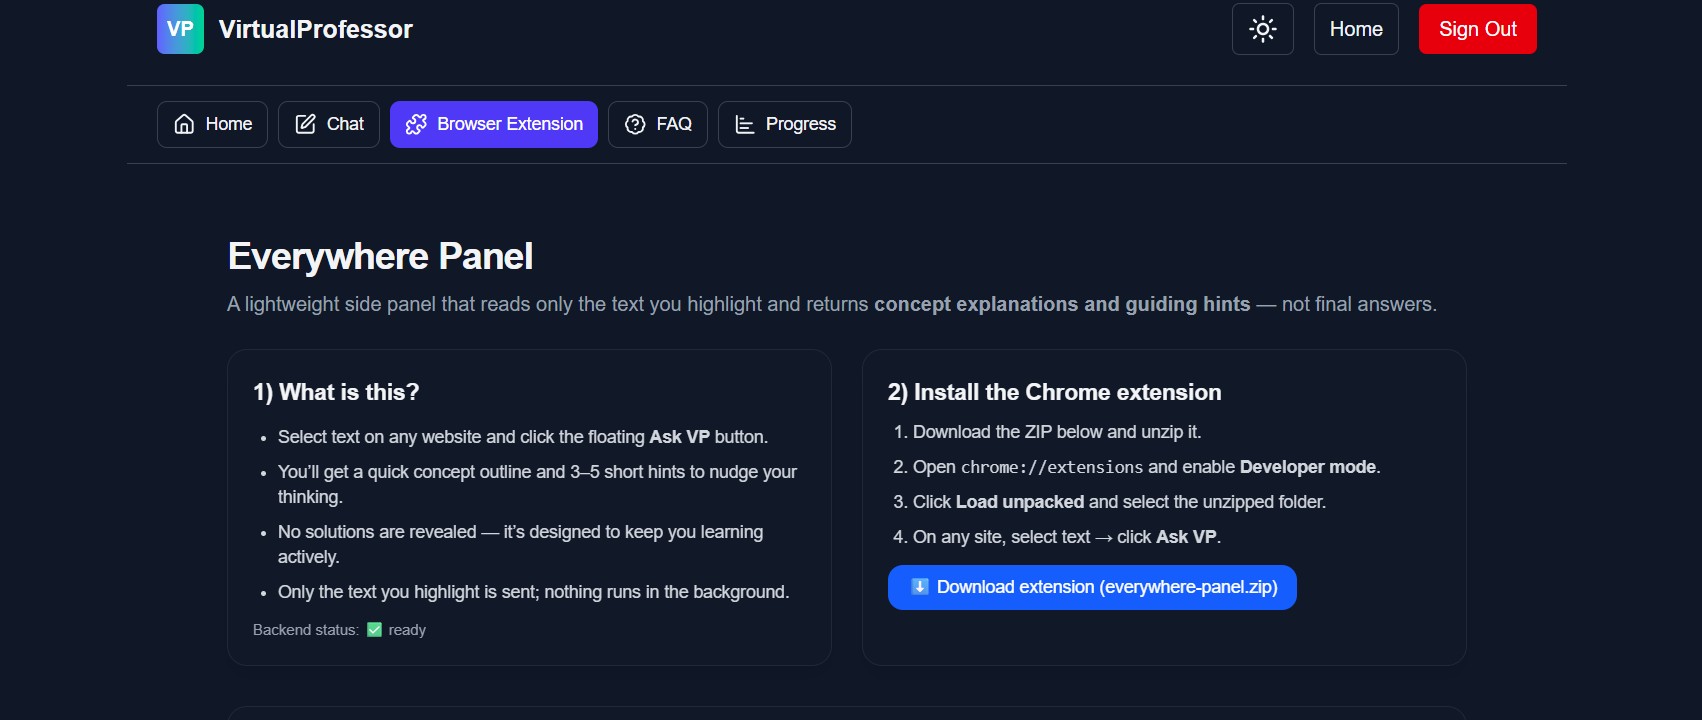Image resolution: width=1702 pixels, height=720 pixels.
Task: Go to the Chat tab label
Action: [345, 124]
